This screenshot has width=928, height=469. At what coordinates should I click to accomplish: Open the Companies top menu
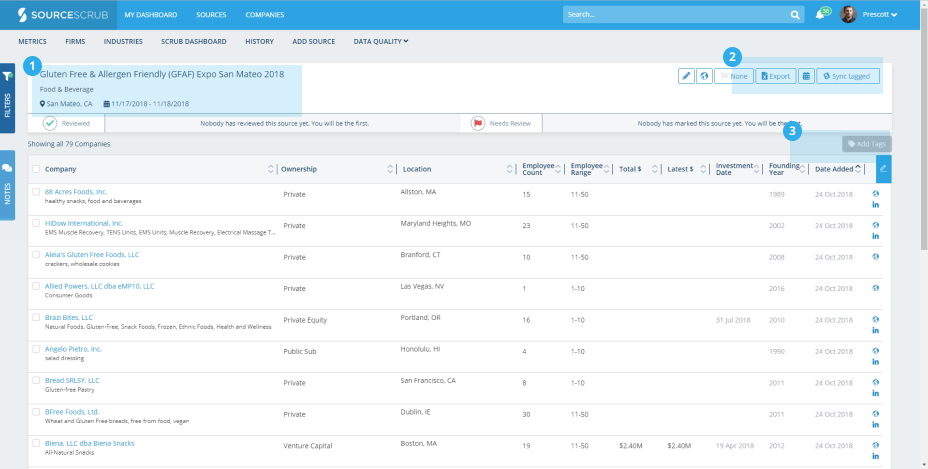pos(265,15)
